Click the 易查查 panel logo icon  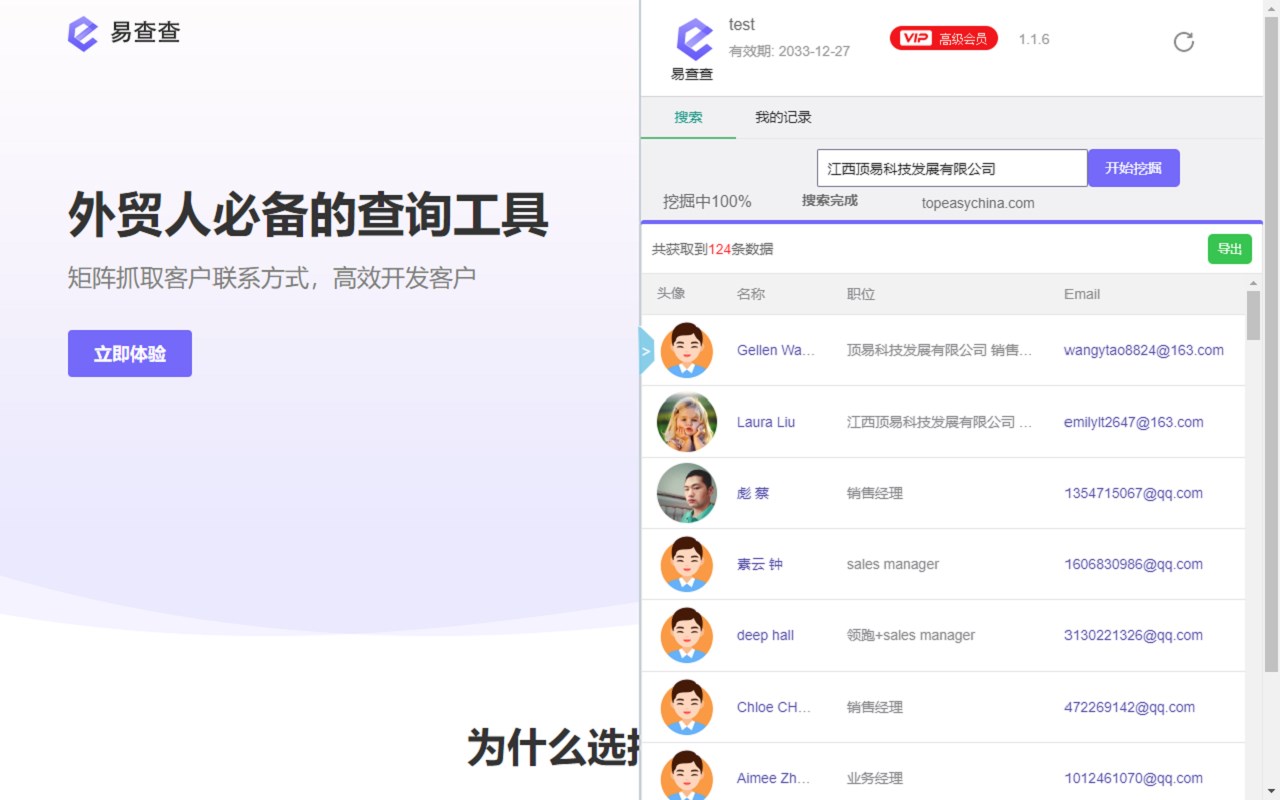point(694,41)
